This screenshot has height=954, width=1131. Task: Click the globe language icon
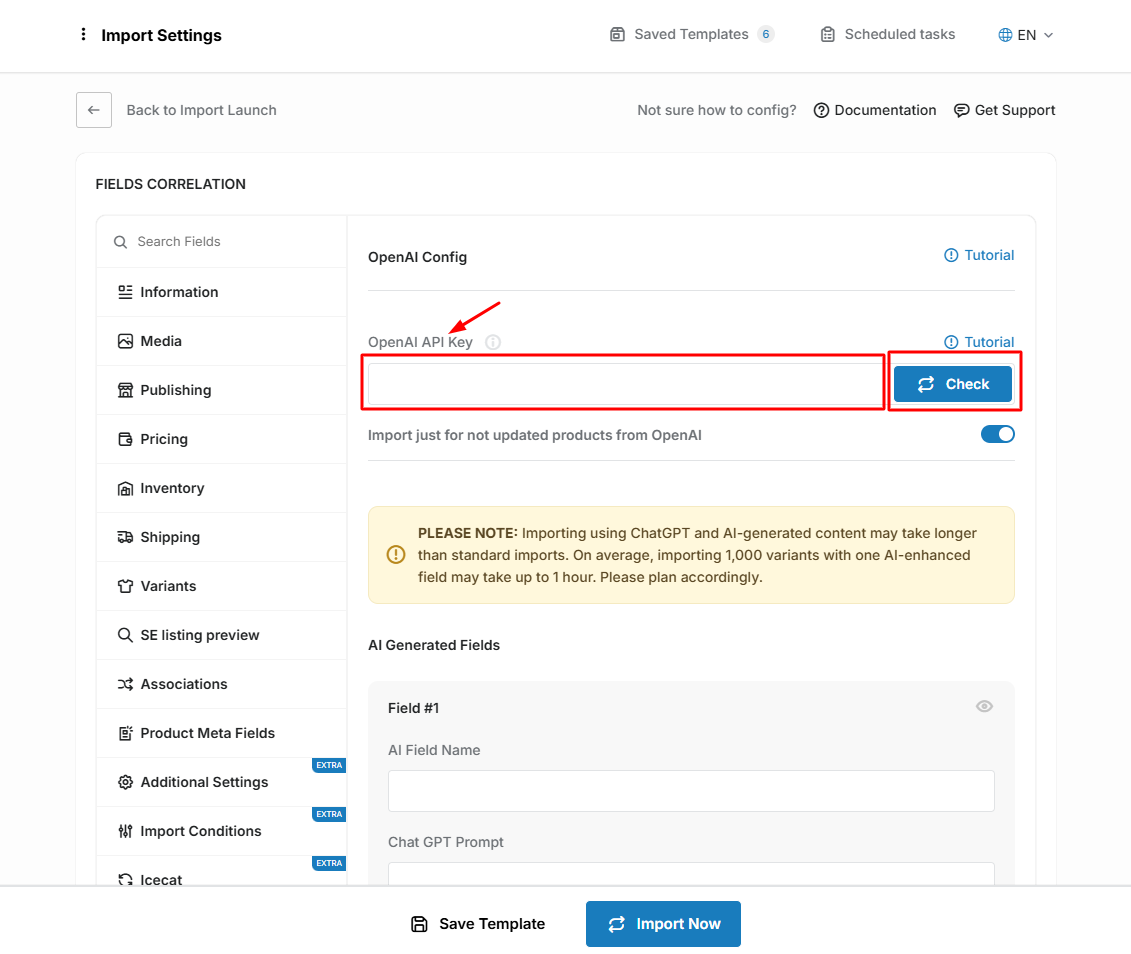coord(1005,35)
